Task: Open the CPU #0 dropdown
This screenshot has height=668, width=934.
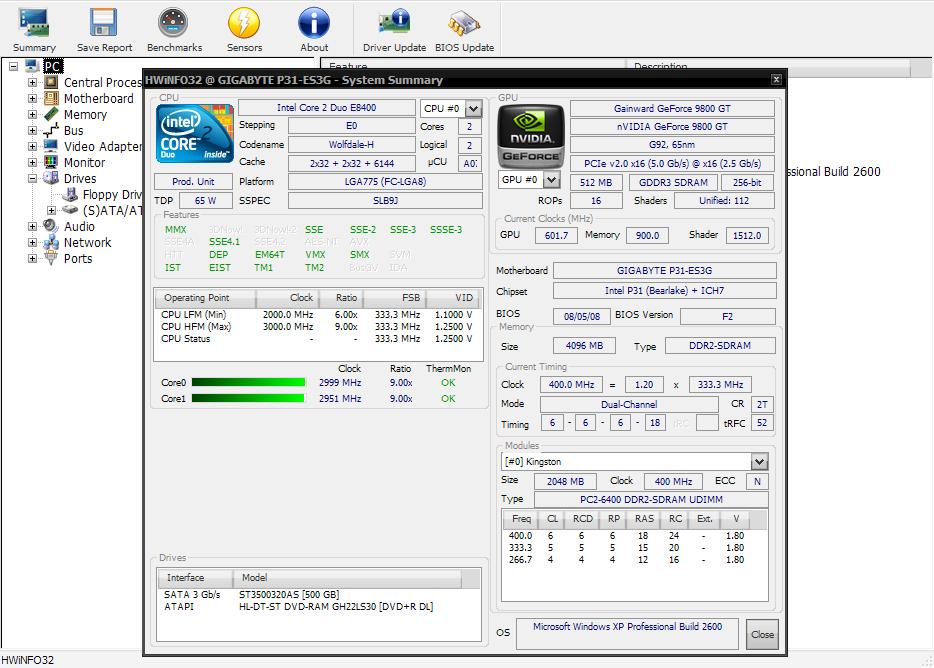Action: (474, 108)
